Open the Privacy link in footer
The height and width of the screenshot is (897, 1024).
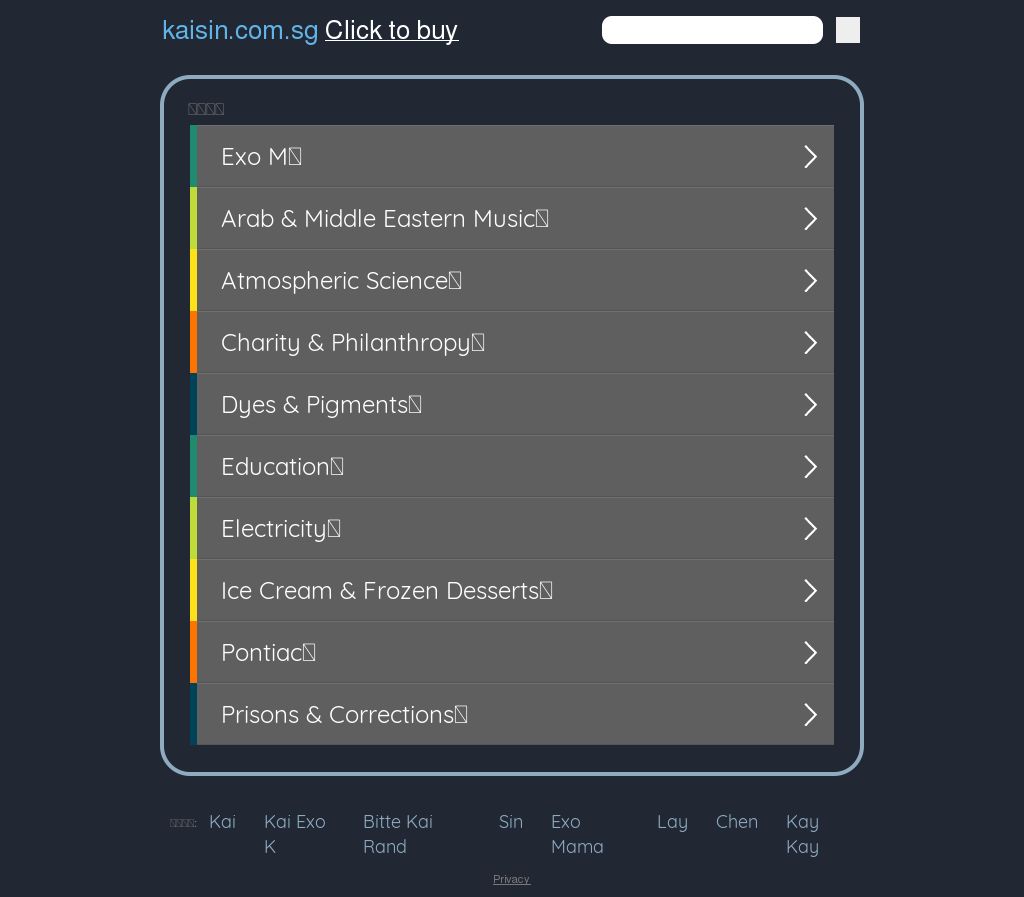(x=511, y=880)
